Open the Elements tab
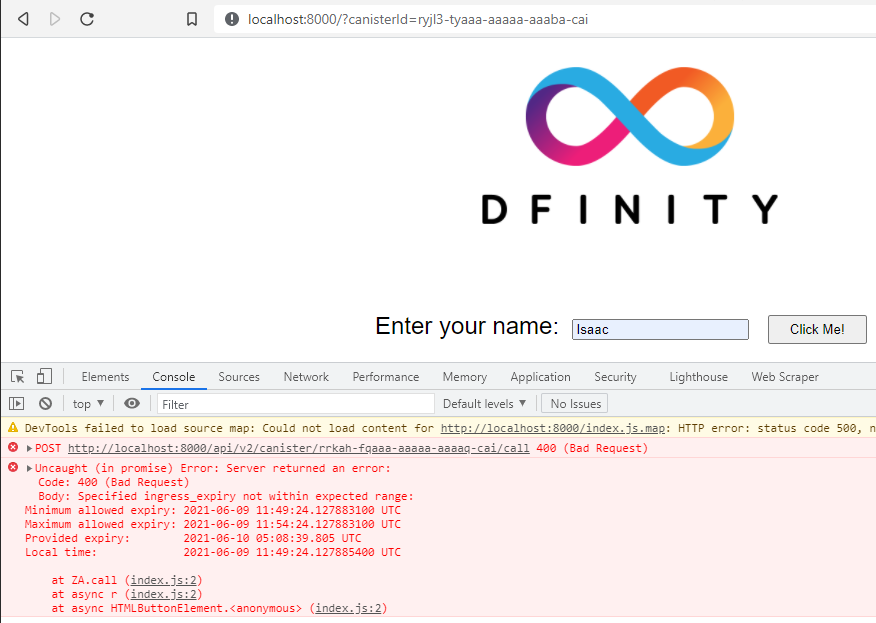 (x=105, y=377)
